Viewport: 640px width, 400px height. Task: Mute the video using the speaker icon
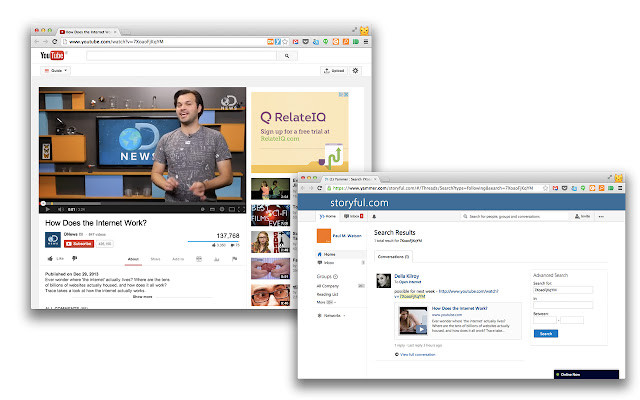tap(60, 209)
